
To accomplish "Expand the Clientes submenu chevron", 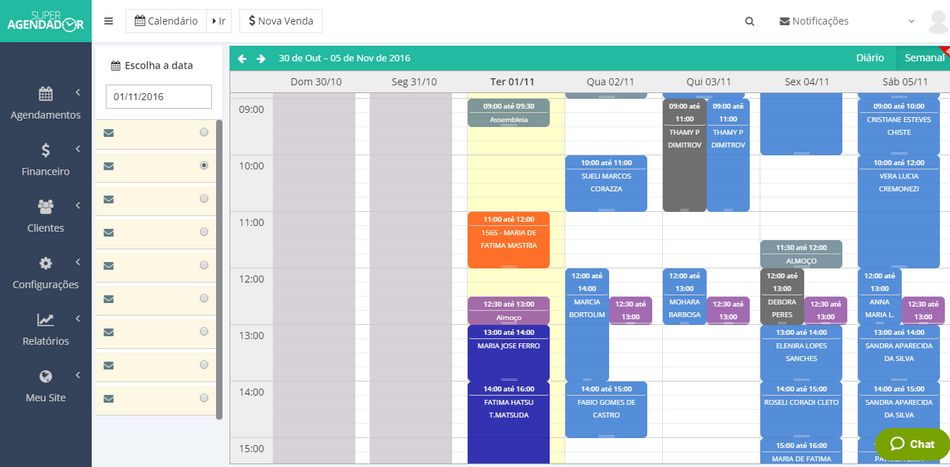I will tap(78, 205).
